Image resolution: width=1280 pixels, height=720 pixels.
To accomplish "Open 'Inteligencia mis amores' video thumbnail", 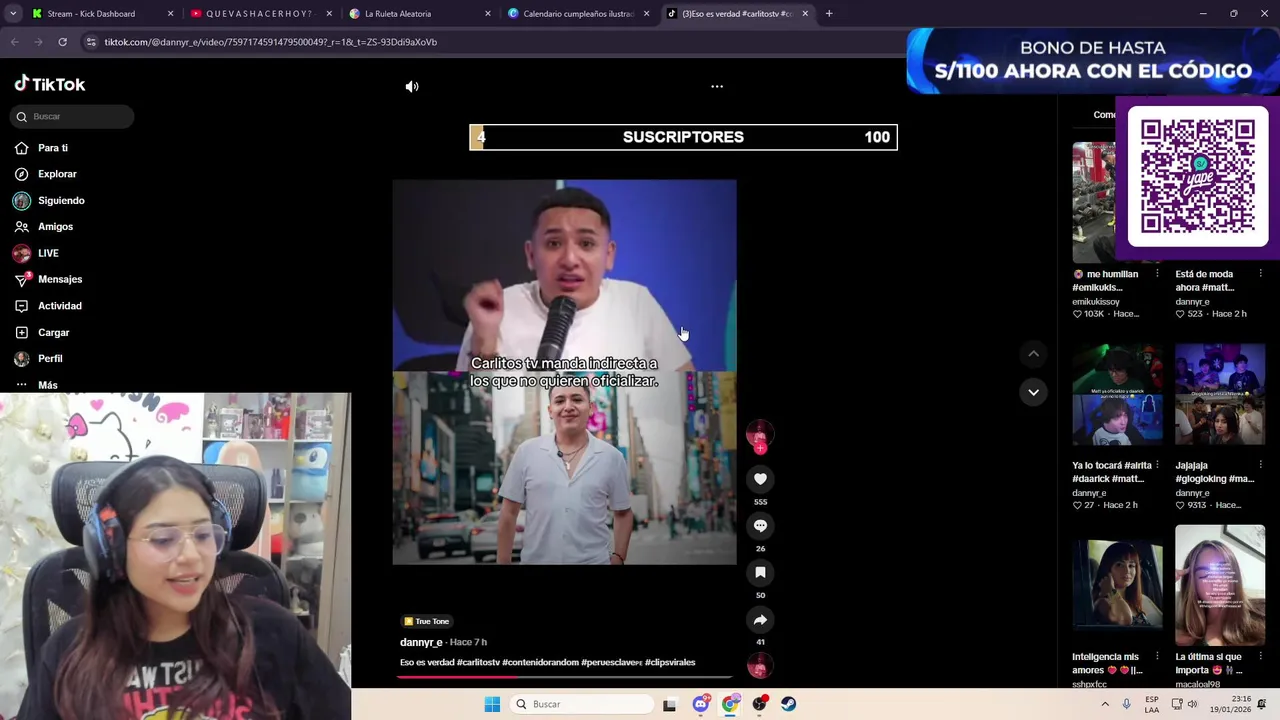I will [1117, 585].
